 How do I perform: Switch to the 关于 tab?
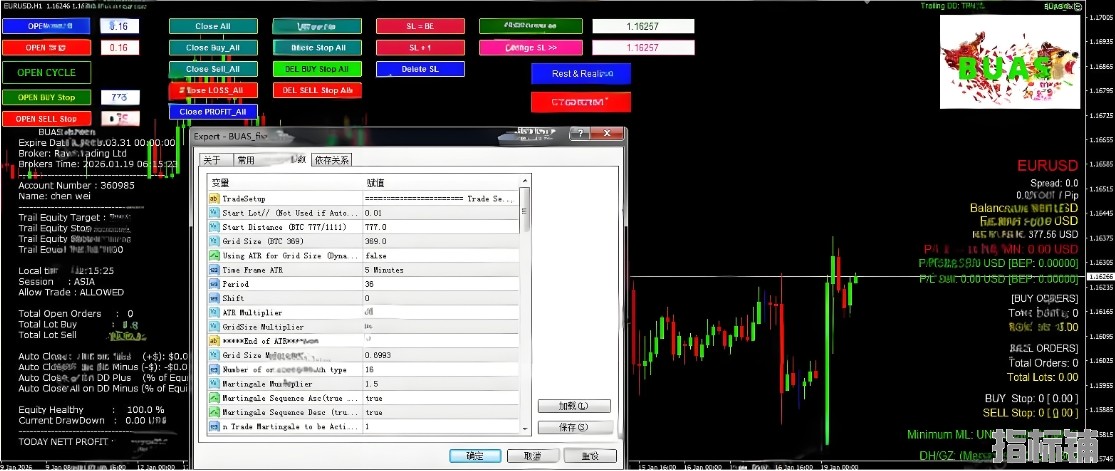click(212, 160)
